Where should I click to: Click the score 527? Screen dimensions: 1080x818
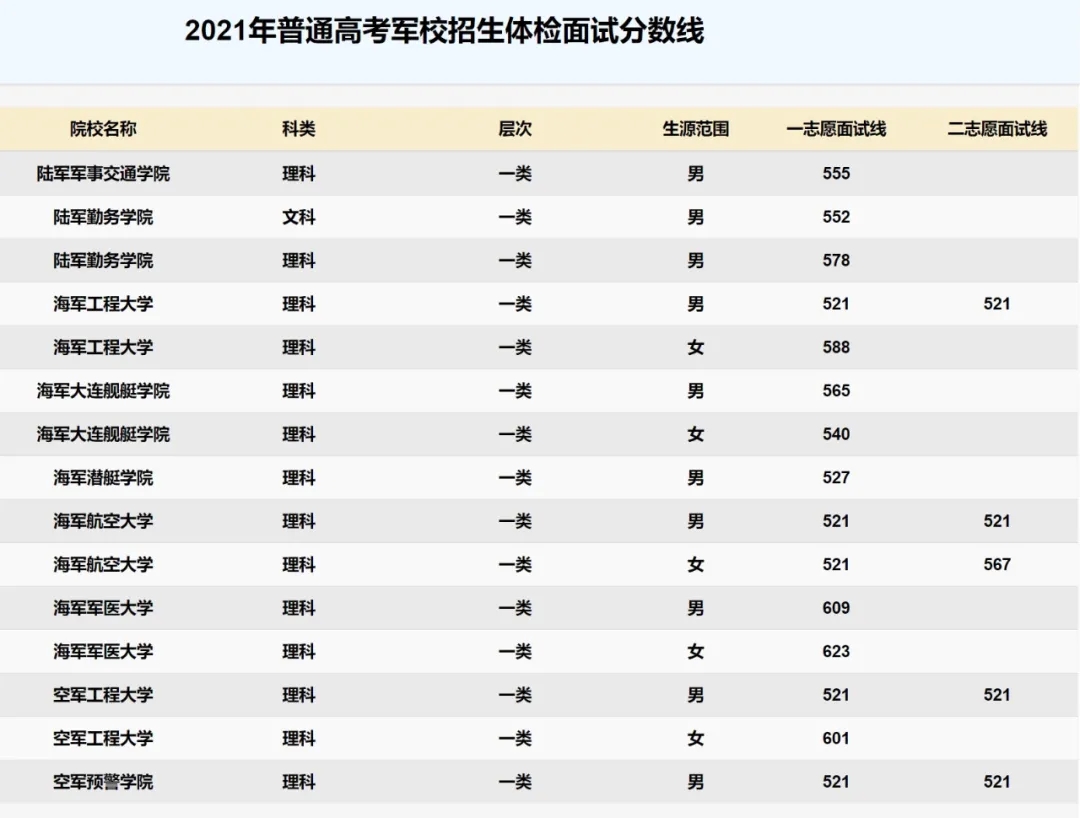click(836, 477)
